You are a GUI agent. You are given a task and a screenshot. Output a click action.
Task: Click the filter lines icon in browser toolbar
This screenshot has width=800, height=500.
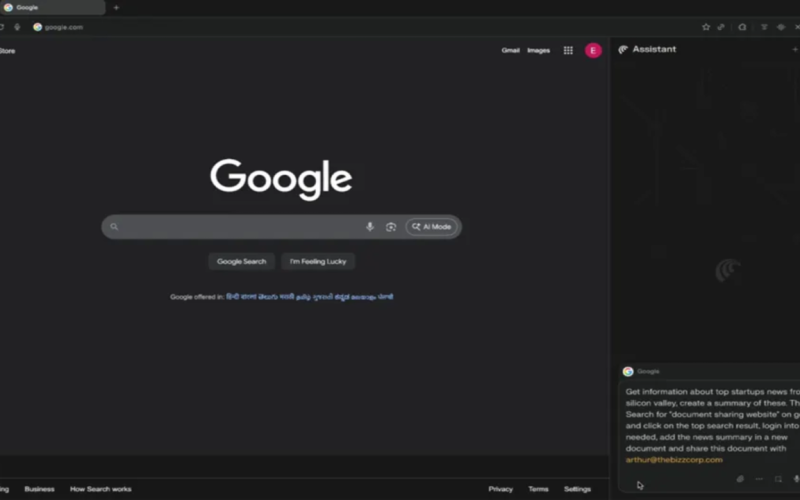coord(764,27)
